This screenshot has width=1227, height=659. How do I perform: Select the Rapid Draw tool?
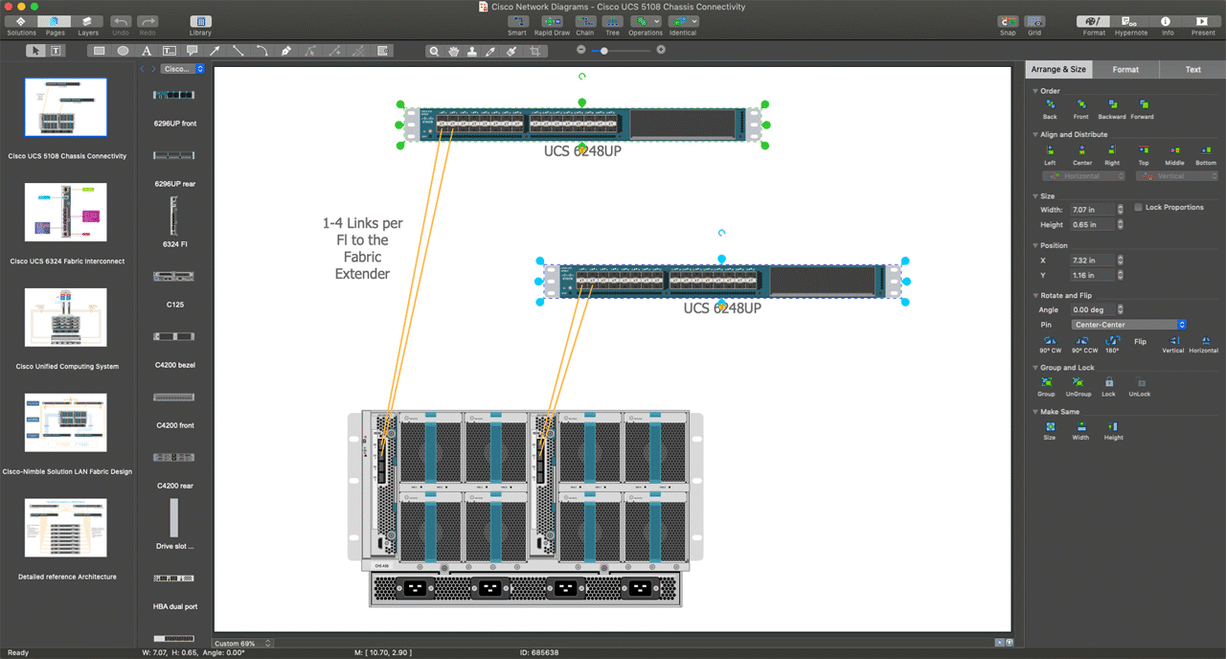click(x=551, y=21)
